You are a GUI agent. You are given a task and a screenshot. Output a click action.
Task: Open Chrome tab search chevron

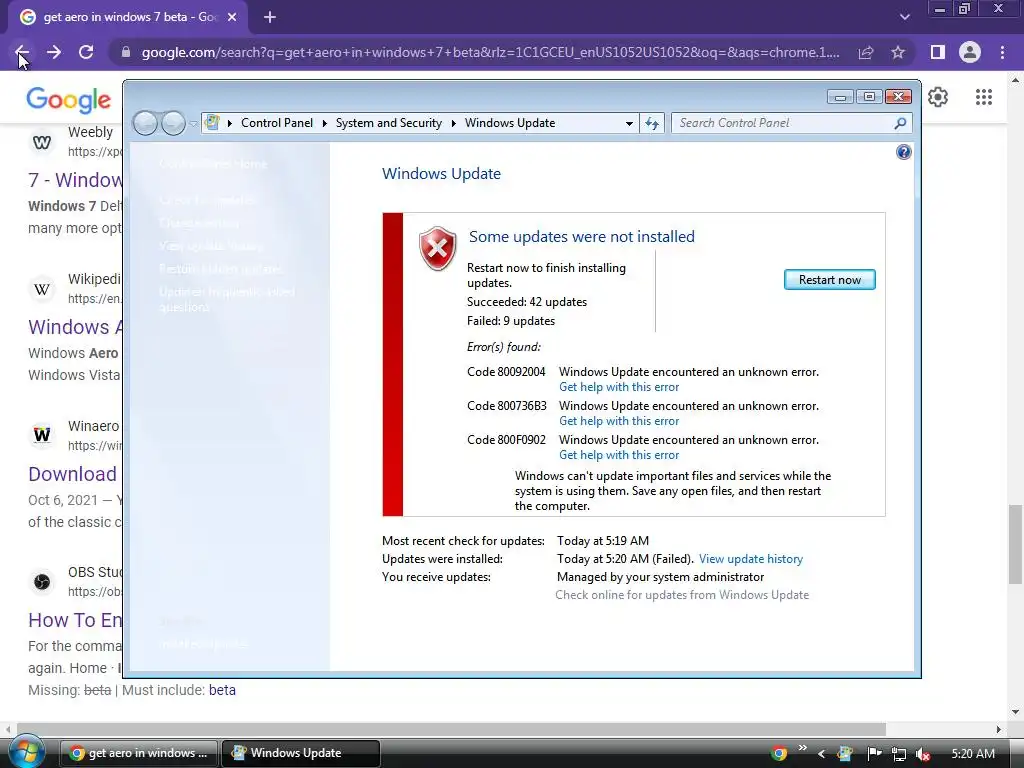coord(904,17)
